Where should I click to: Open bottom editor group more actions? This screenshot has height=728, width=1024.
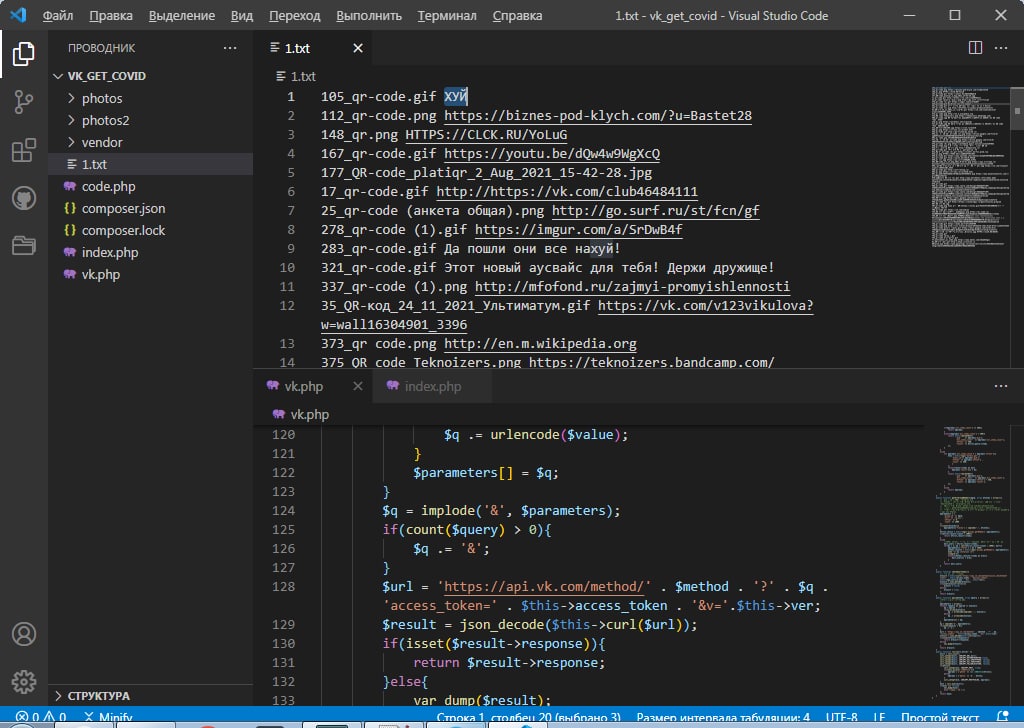(1000, 386)
